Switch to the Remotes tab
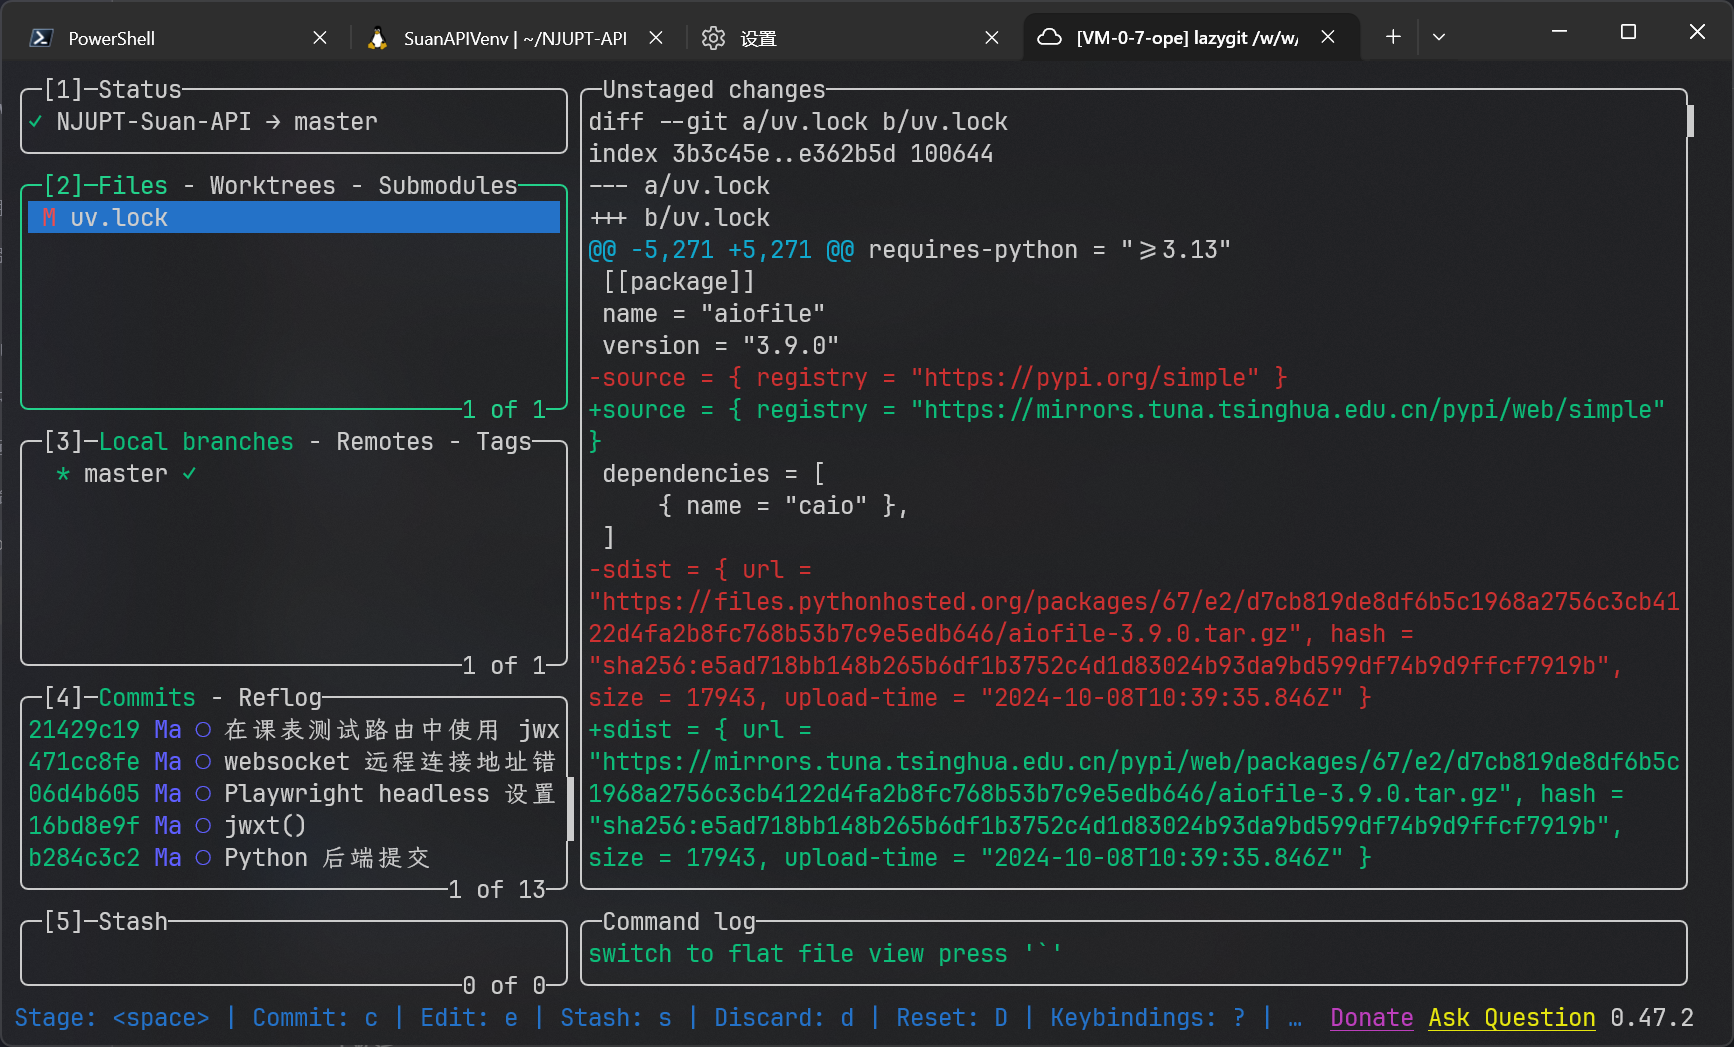 (x=385, y=442)
